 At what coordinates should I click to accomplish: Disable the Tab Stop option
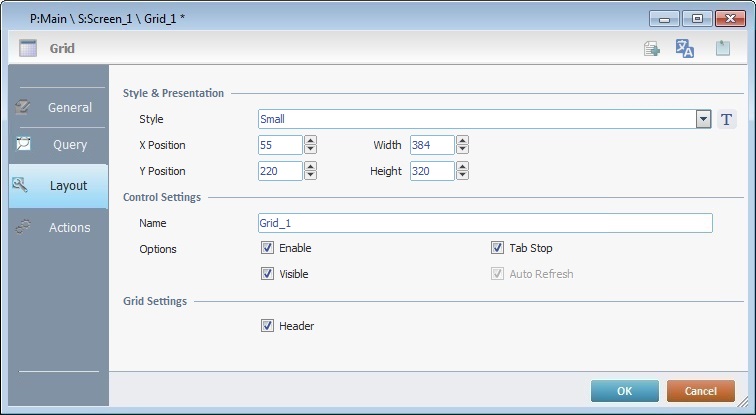[497, 248]
